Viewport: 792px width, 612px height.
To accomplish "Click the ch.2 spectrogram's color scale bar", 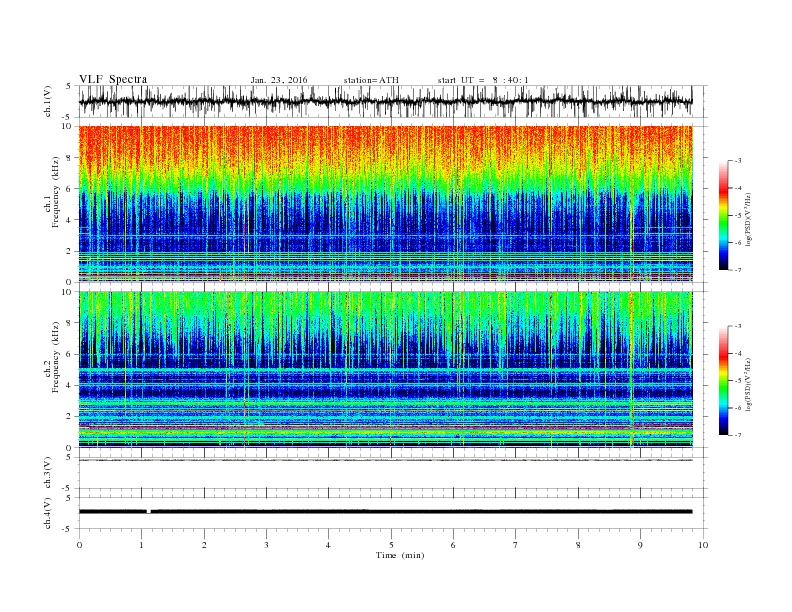I will click(723, 381).
